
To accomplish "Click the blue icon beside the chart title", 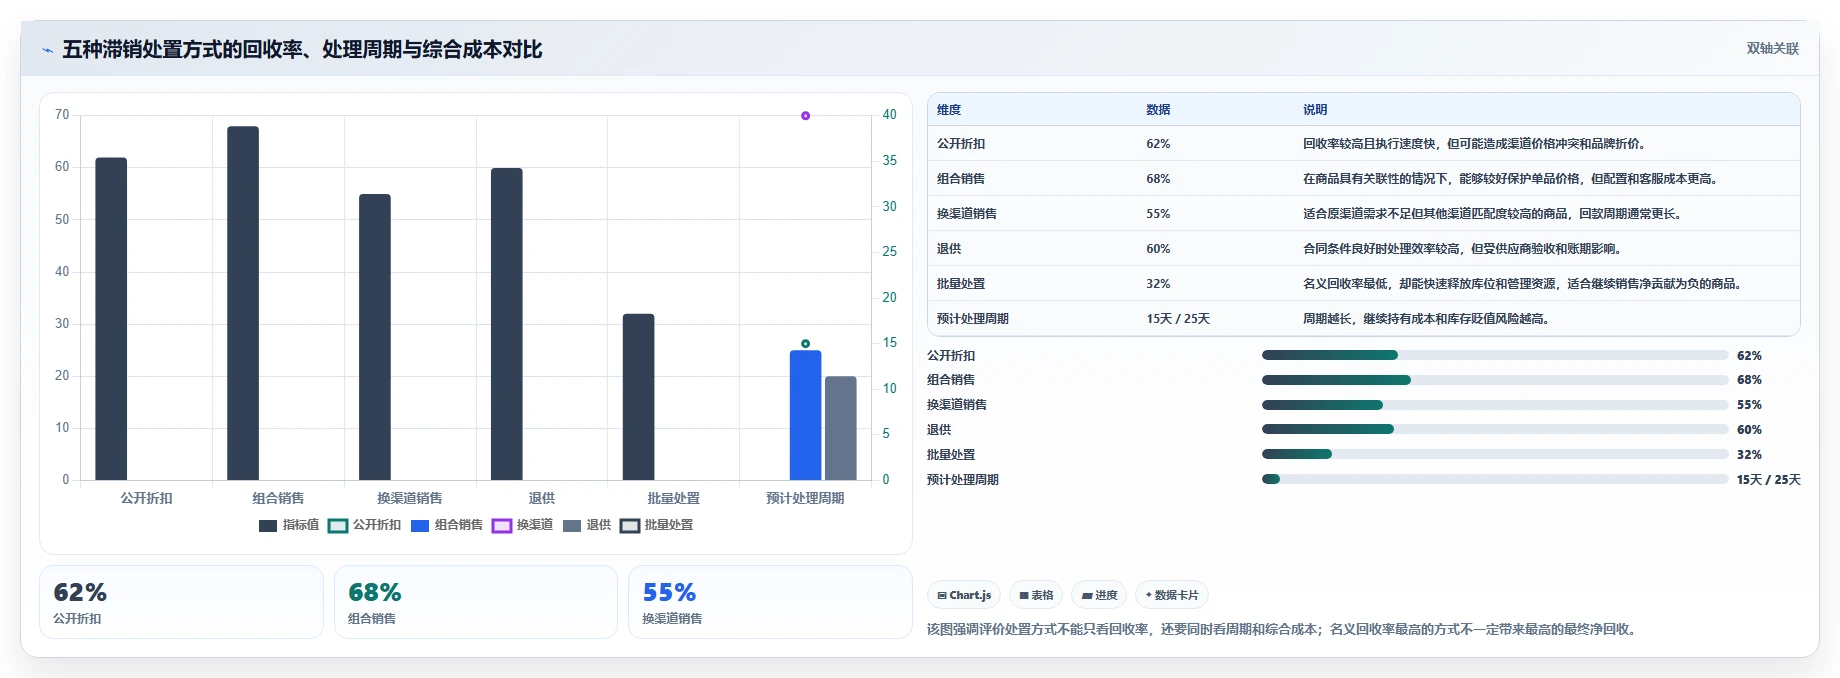I will pos(47,50).
